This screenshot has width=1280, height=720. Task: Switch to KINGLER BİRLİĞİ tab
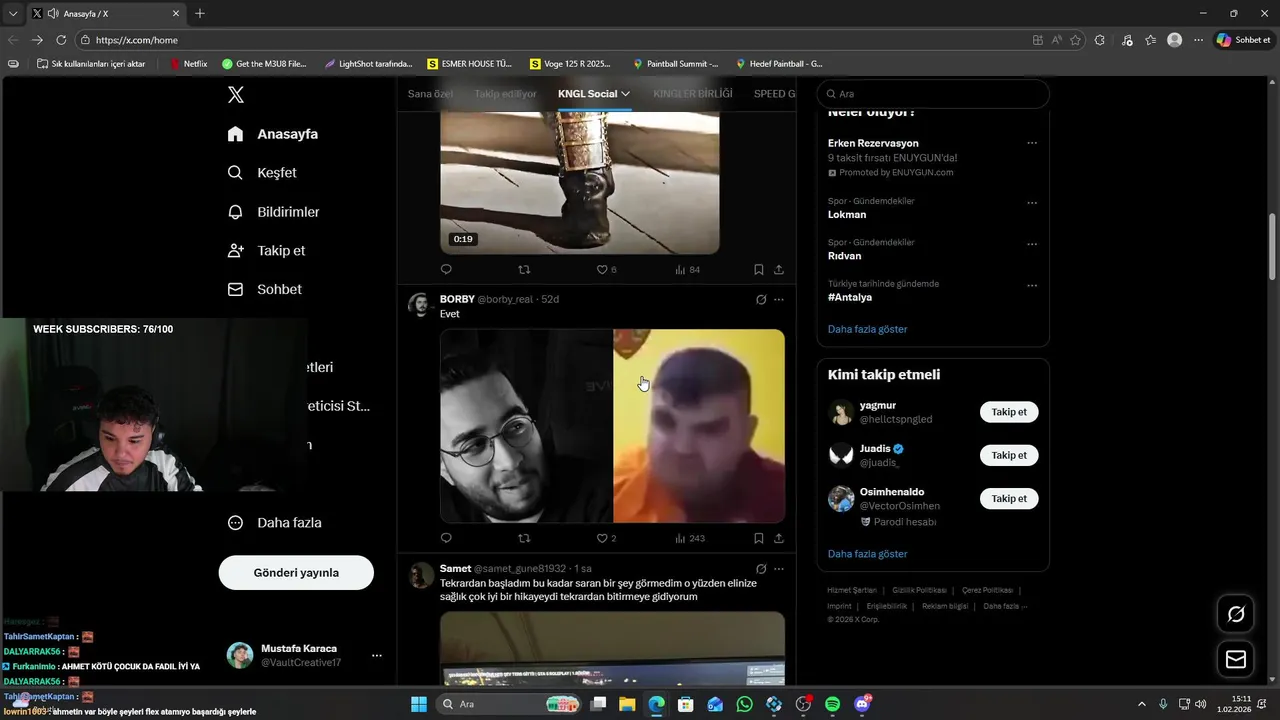[693, 94]
